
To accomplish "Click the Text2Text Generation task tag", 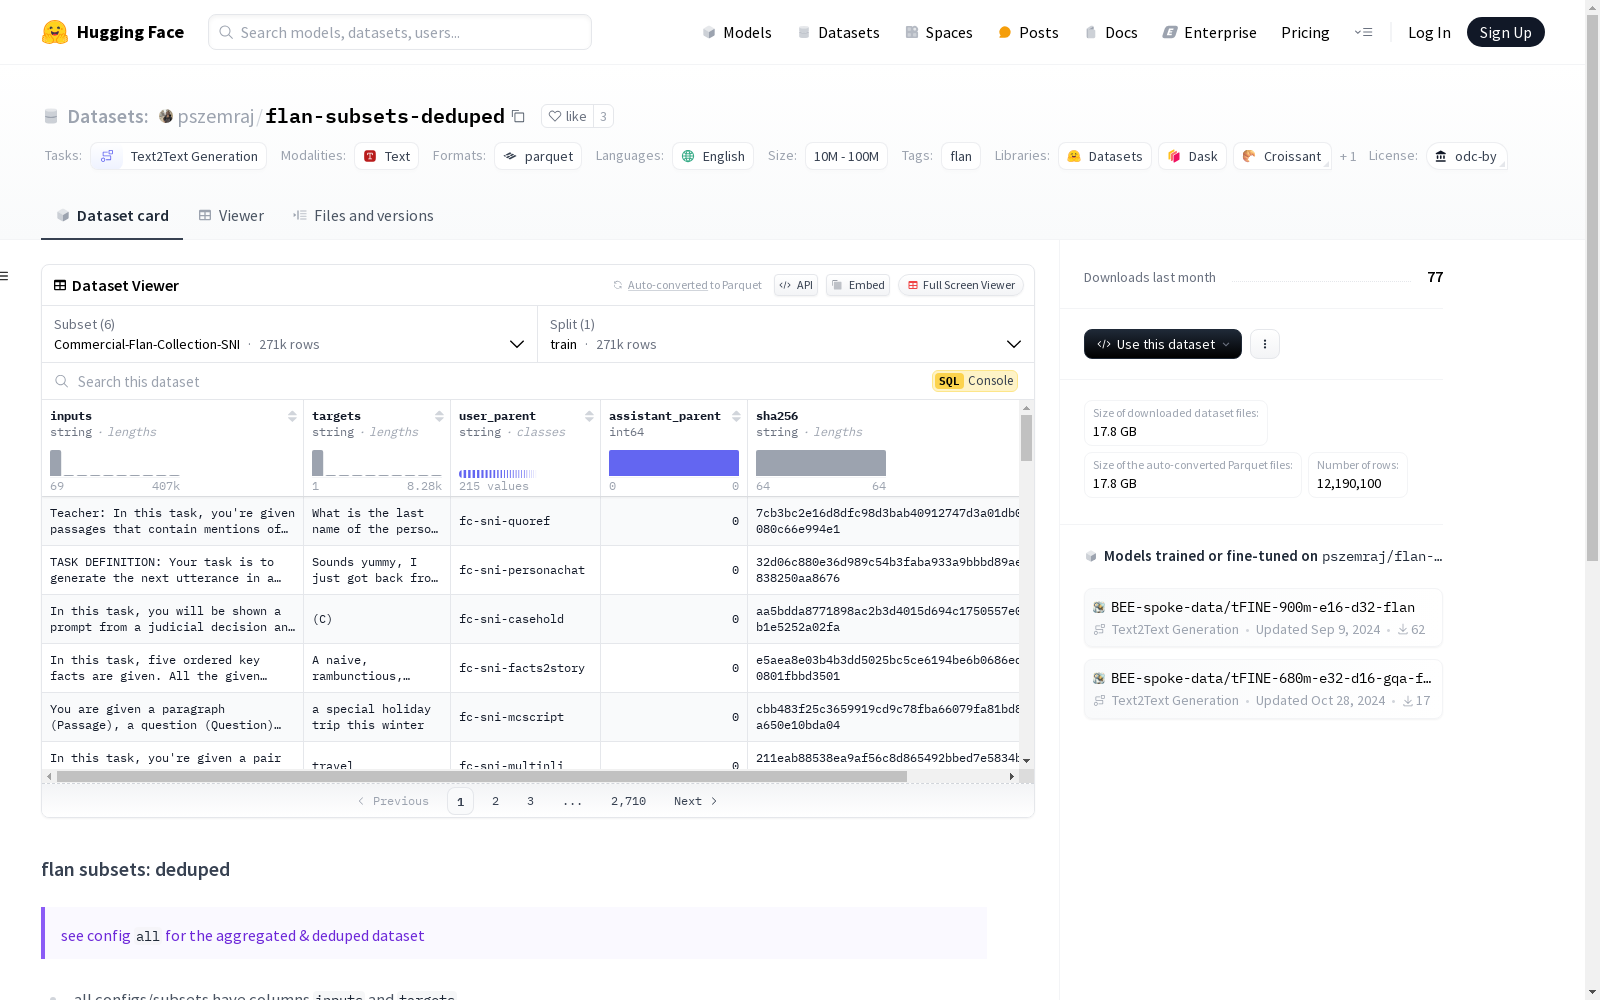I will [179, 156].
